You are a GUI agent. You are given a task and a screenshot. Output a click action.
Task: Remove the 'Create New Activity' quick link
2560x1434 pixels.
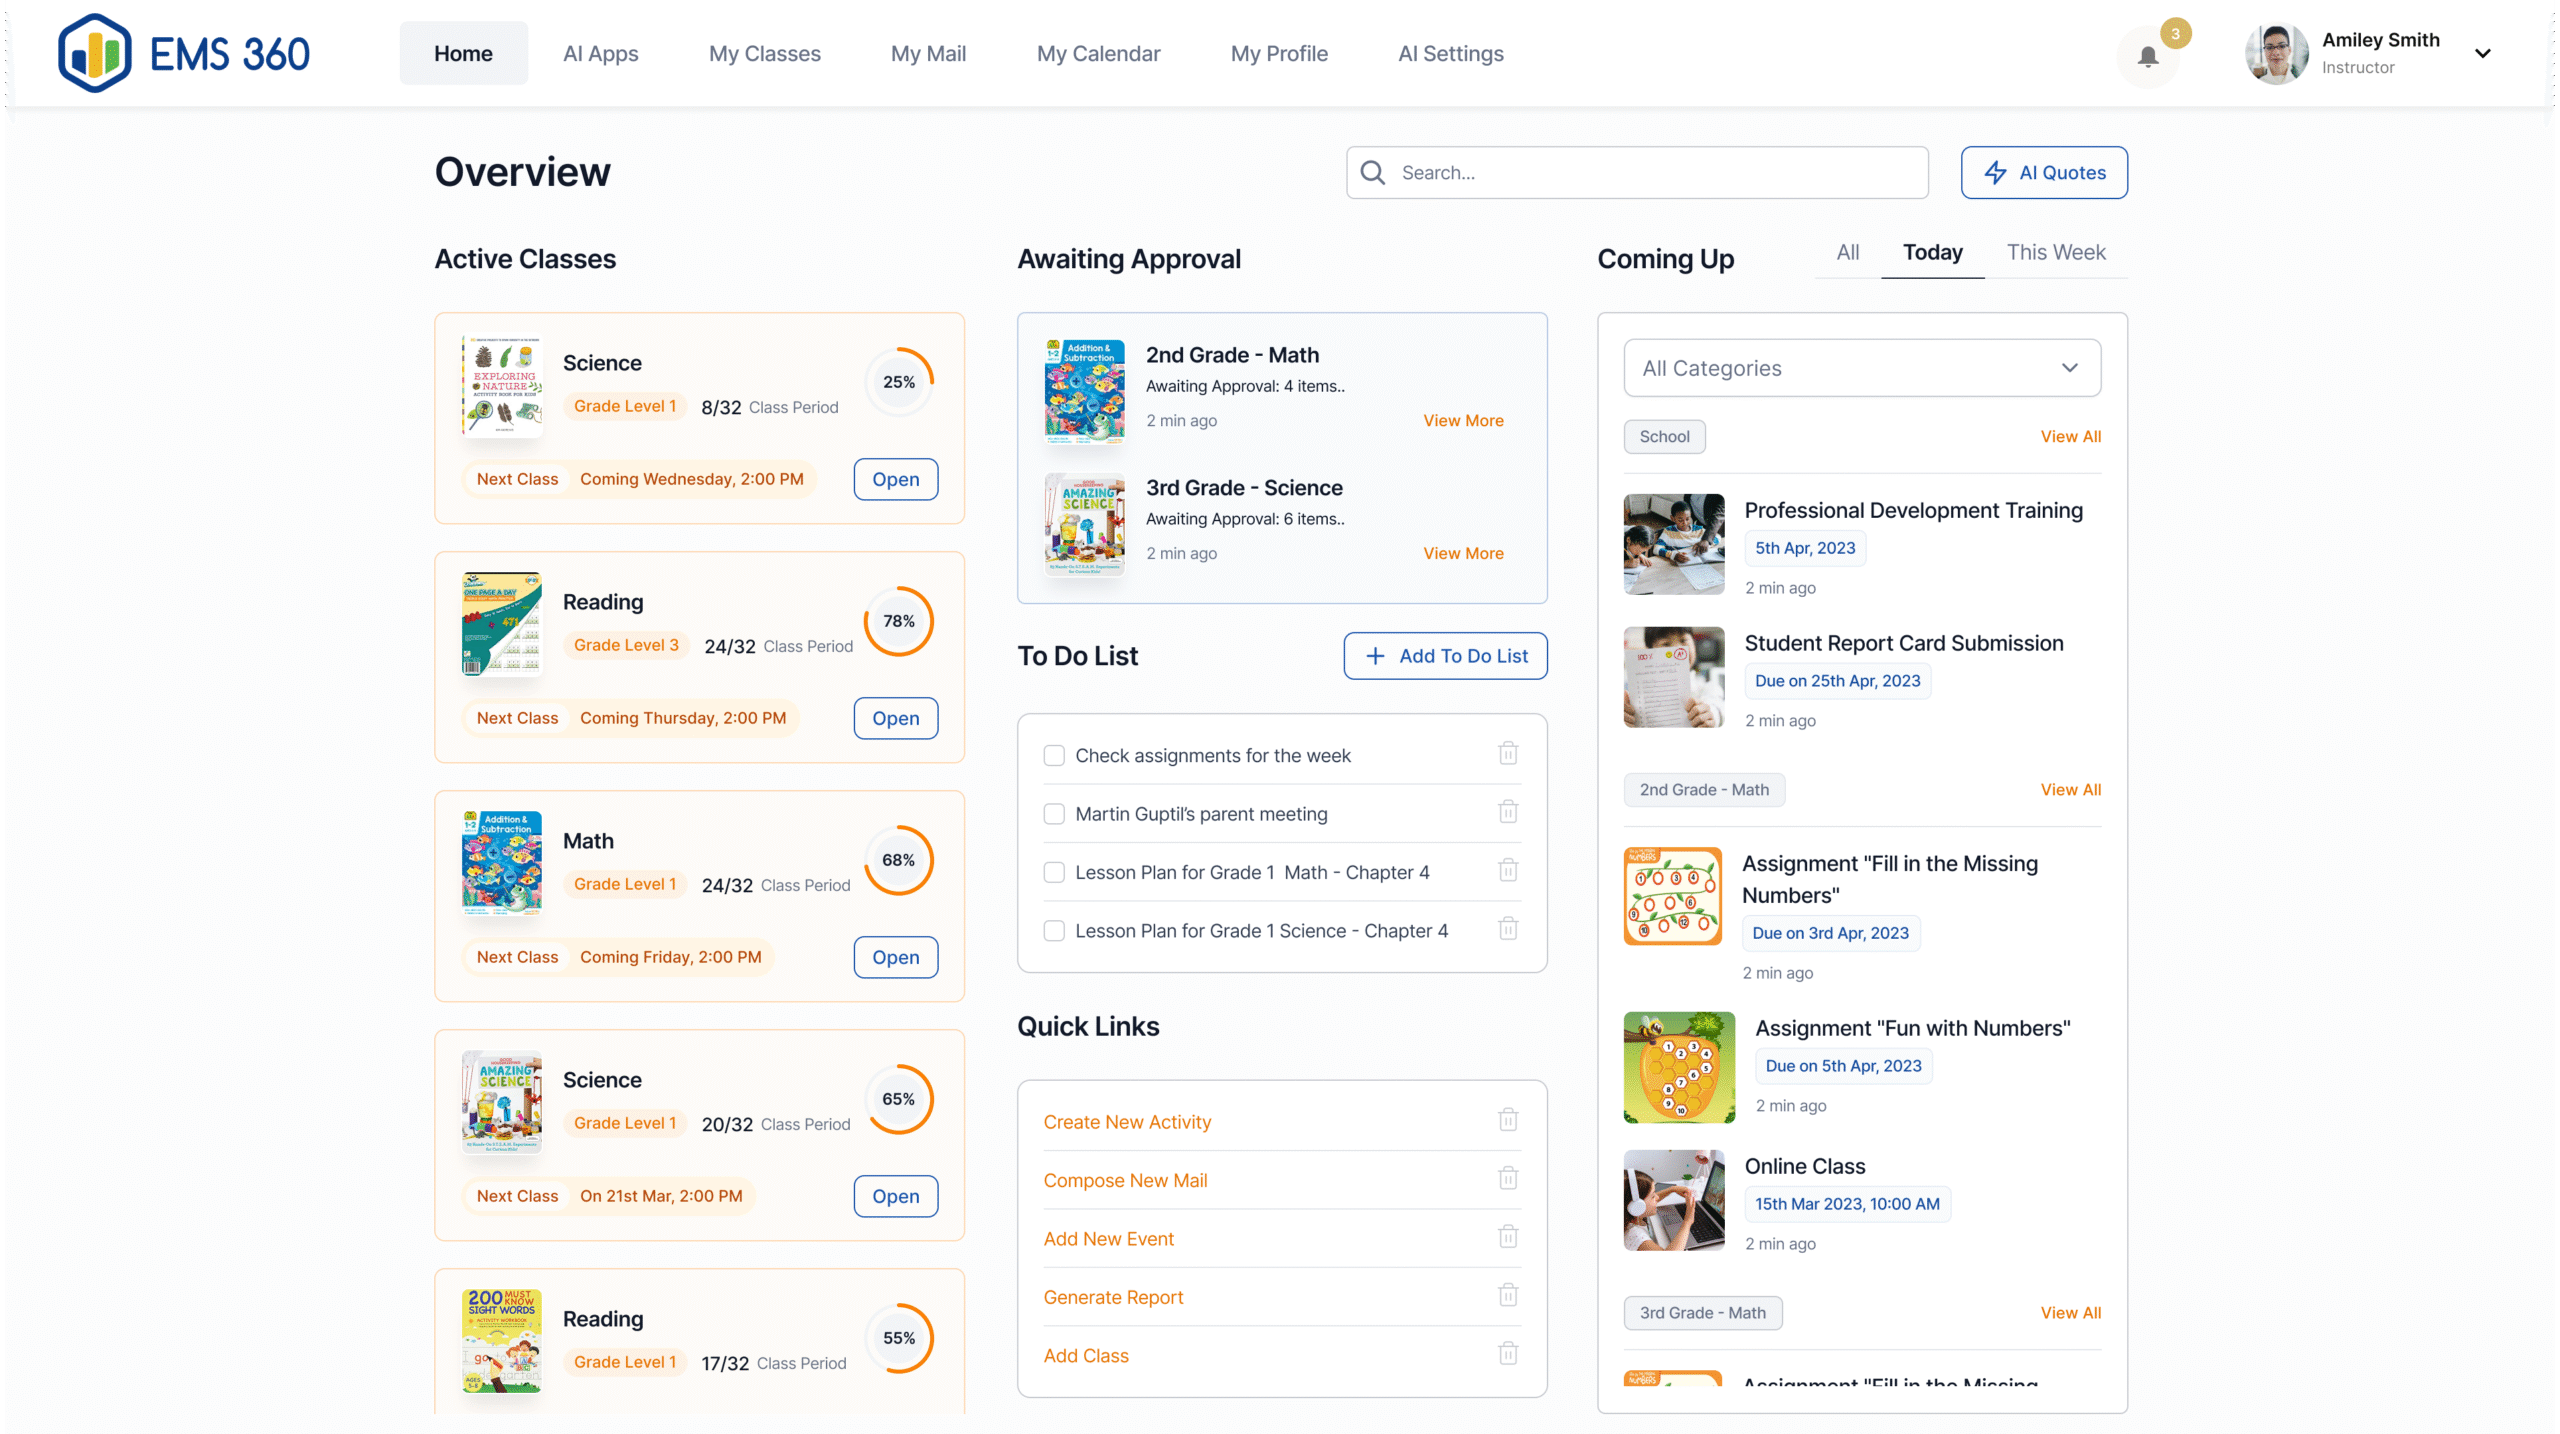[1508, 1120]
